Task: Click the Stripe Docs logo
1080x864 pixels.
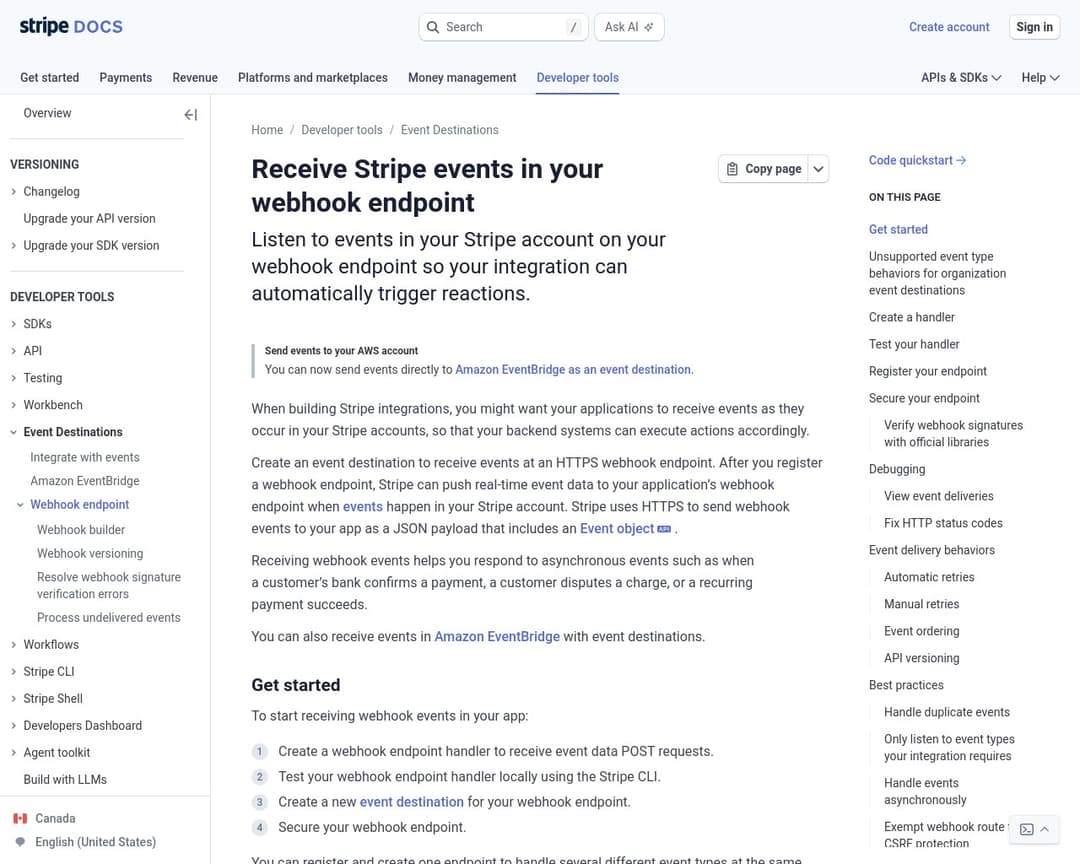Action: point(71,26)
